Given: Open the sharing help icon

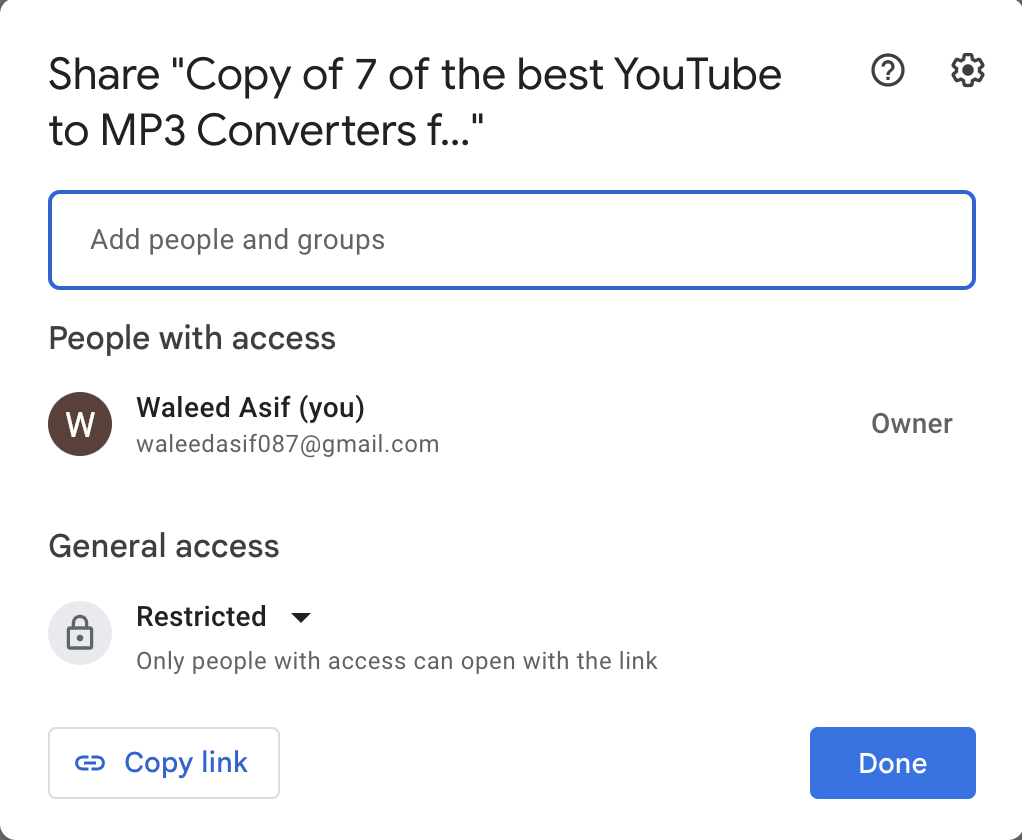Looking at the screenshot, I should pyautogui.click(x=888, y=71).
